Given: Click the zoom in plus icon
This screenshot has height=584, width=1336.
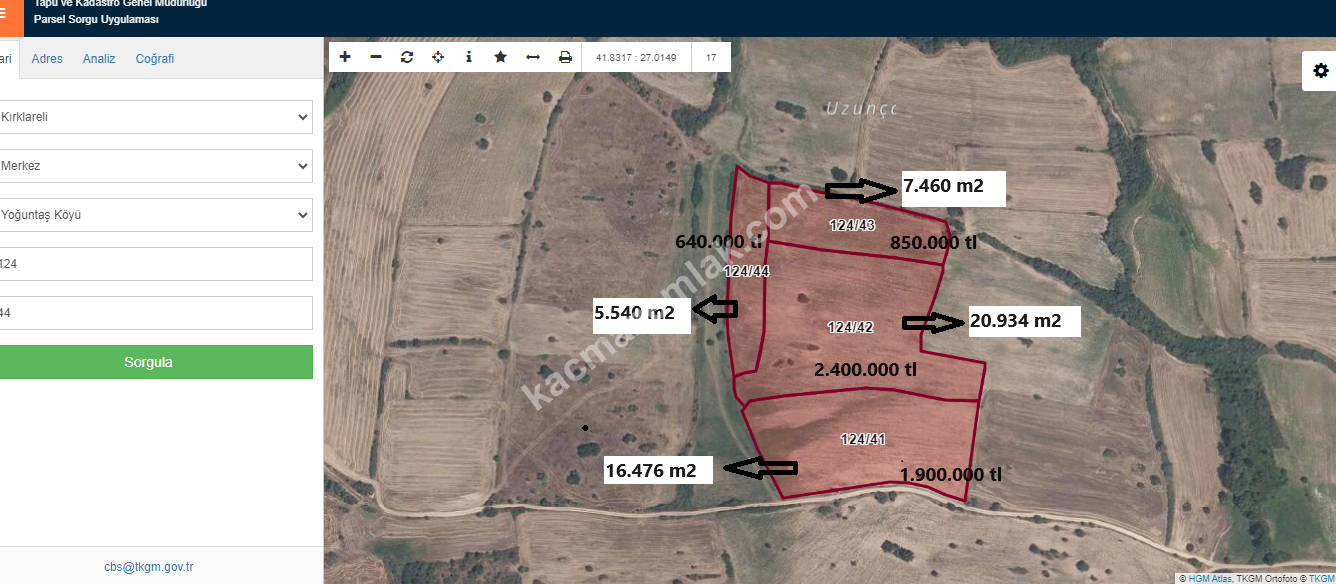Looking at the screenshot, I should [345, 57].
